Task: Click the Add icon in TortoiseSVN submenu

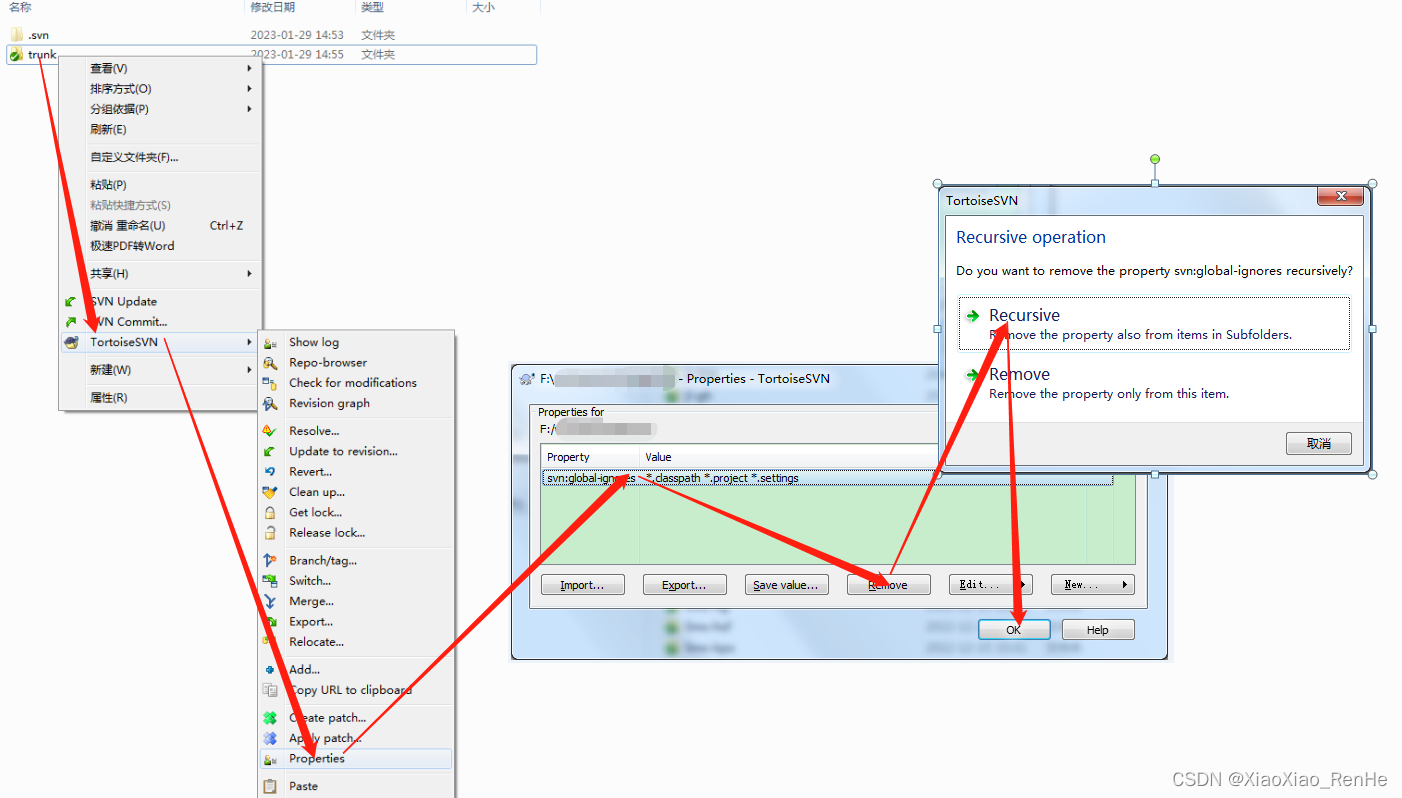Action: click(x=270, y=670)
